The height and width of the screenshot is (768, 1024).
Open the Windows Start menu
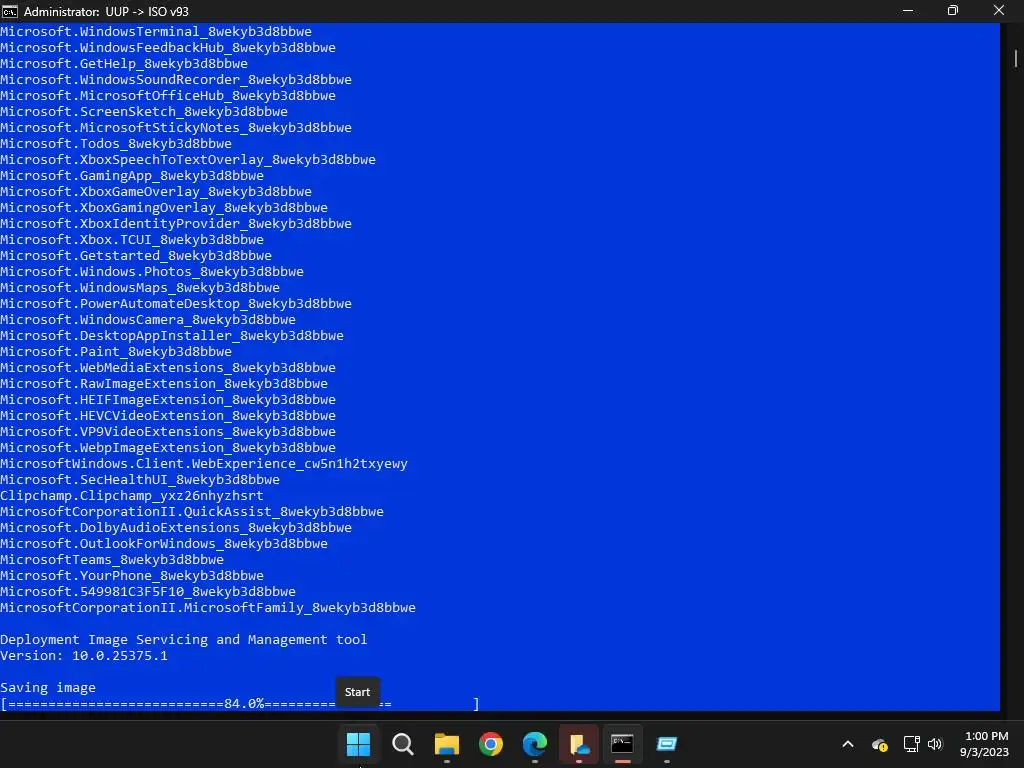tap(358, 744)
